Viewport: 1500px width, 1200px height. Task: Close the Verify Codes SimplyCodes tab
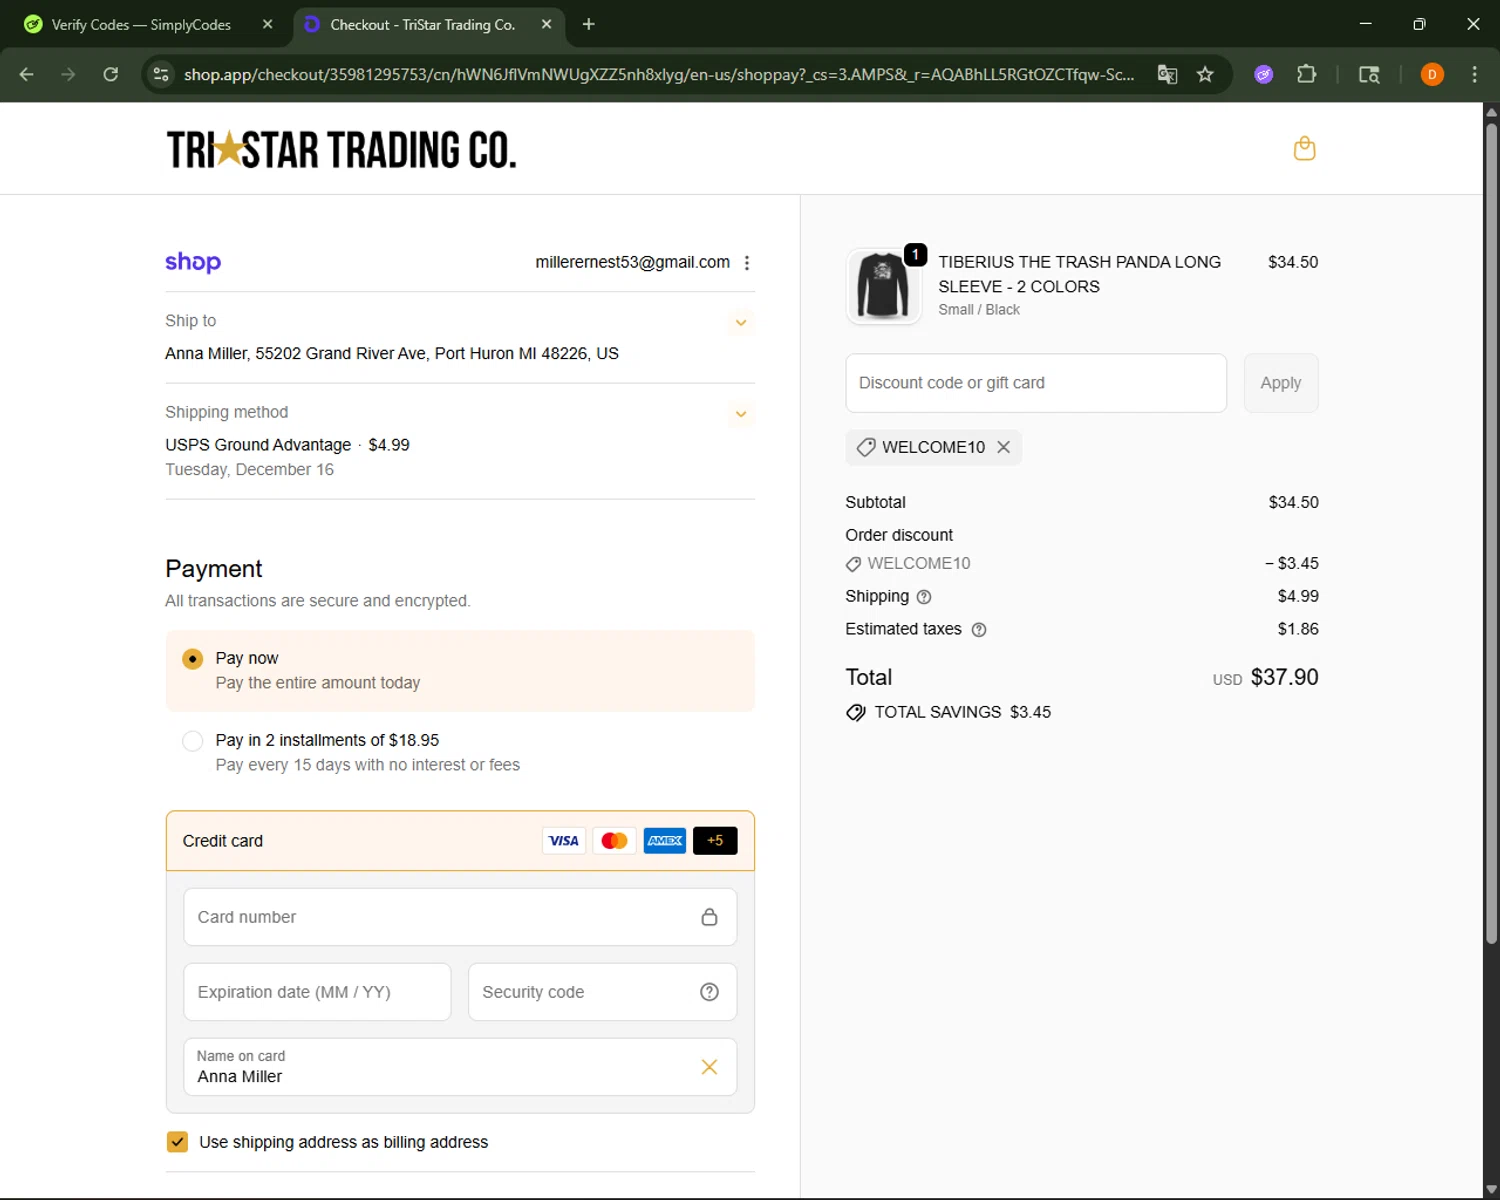(267, 25)
